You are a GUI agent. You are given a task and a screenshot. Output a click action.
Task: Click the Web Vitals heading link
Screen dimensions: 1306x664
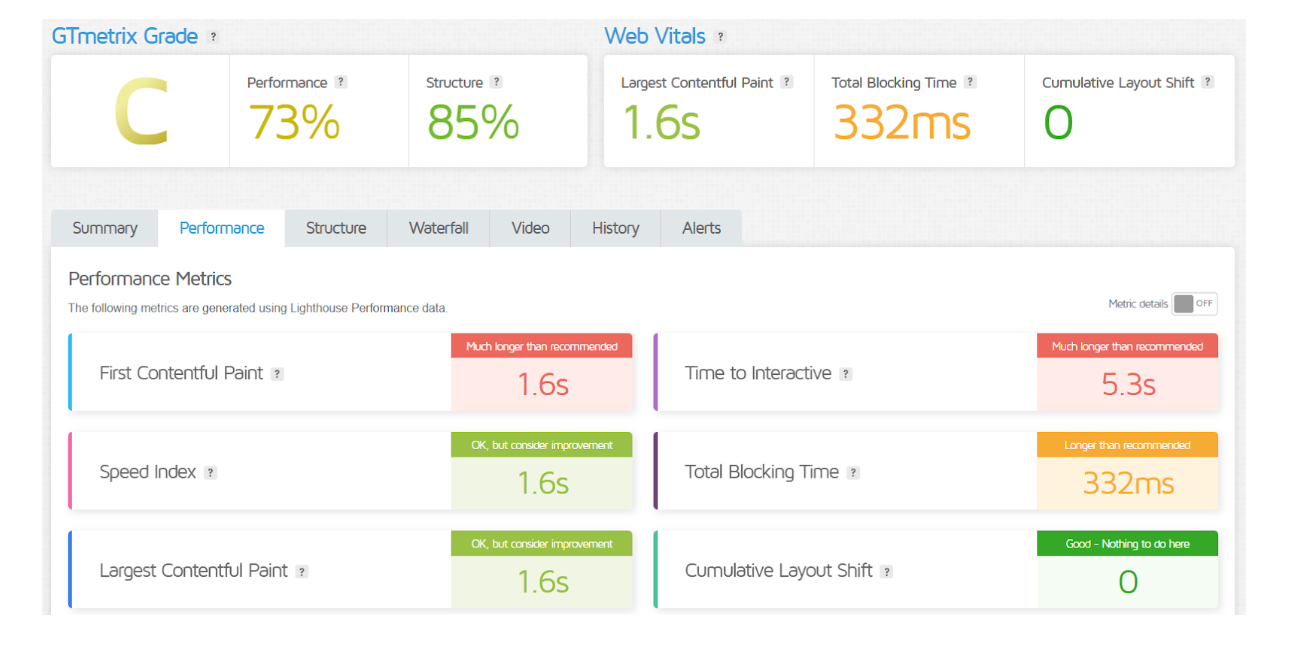[655, 36]
